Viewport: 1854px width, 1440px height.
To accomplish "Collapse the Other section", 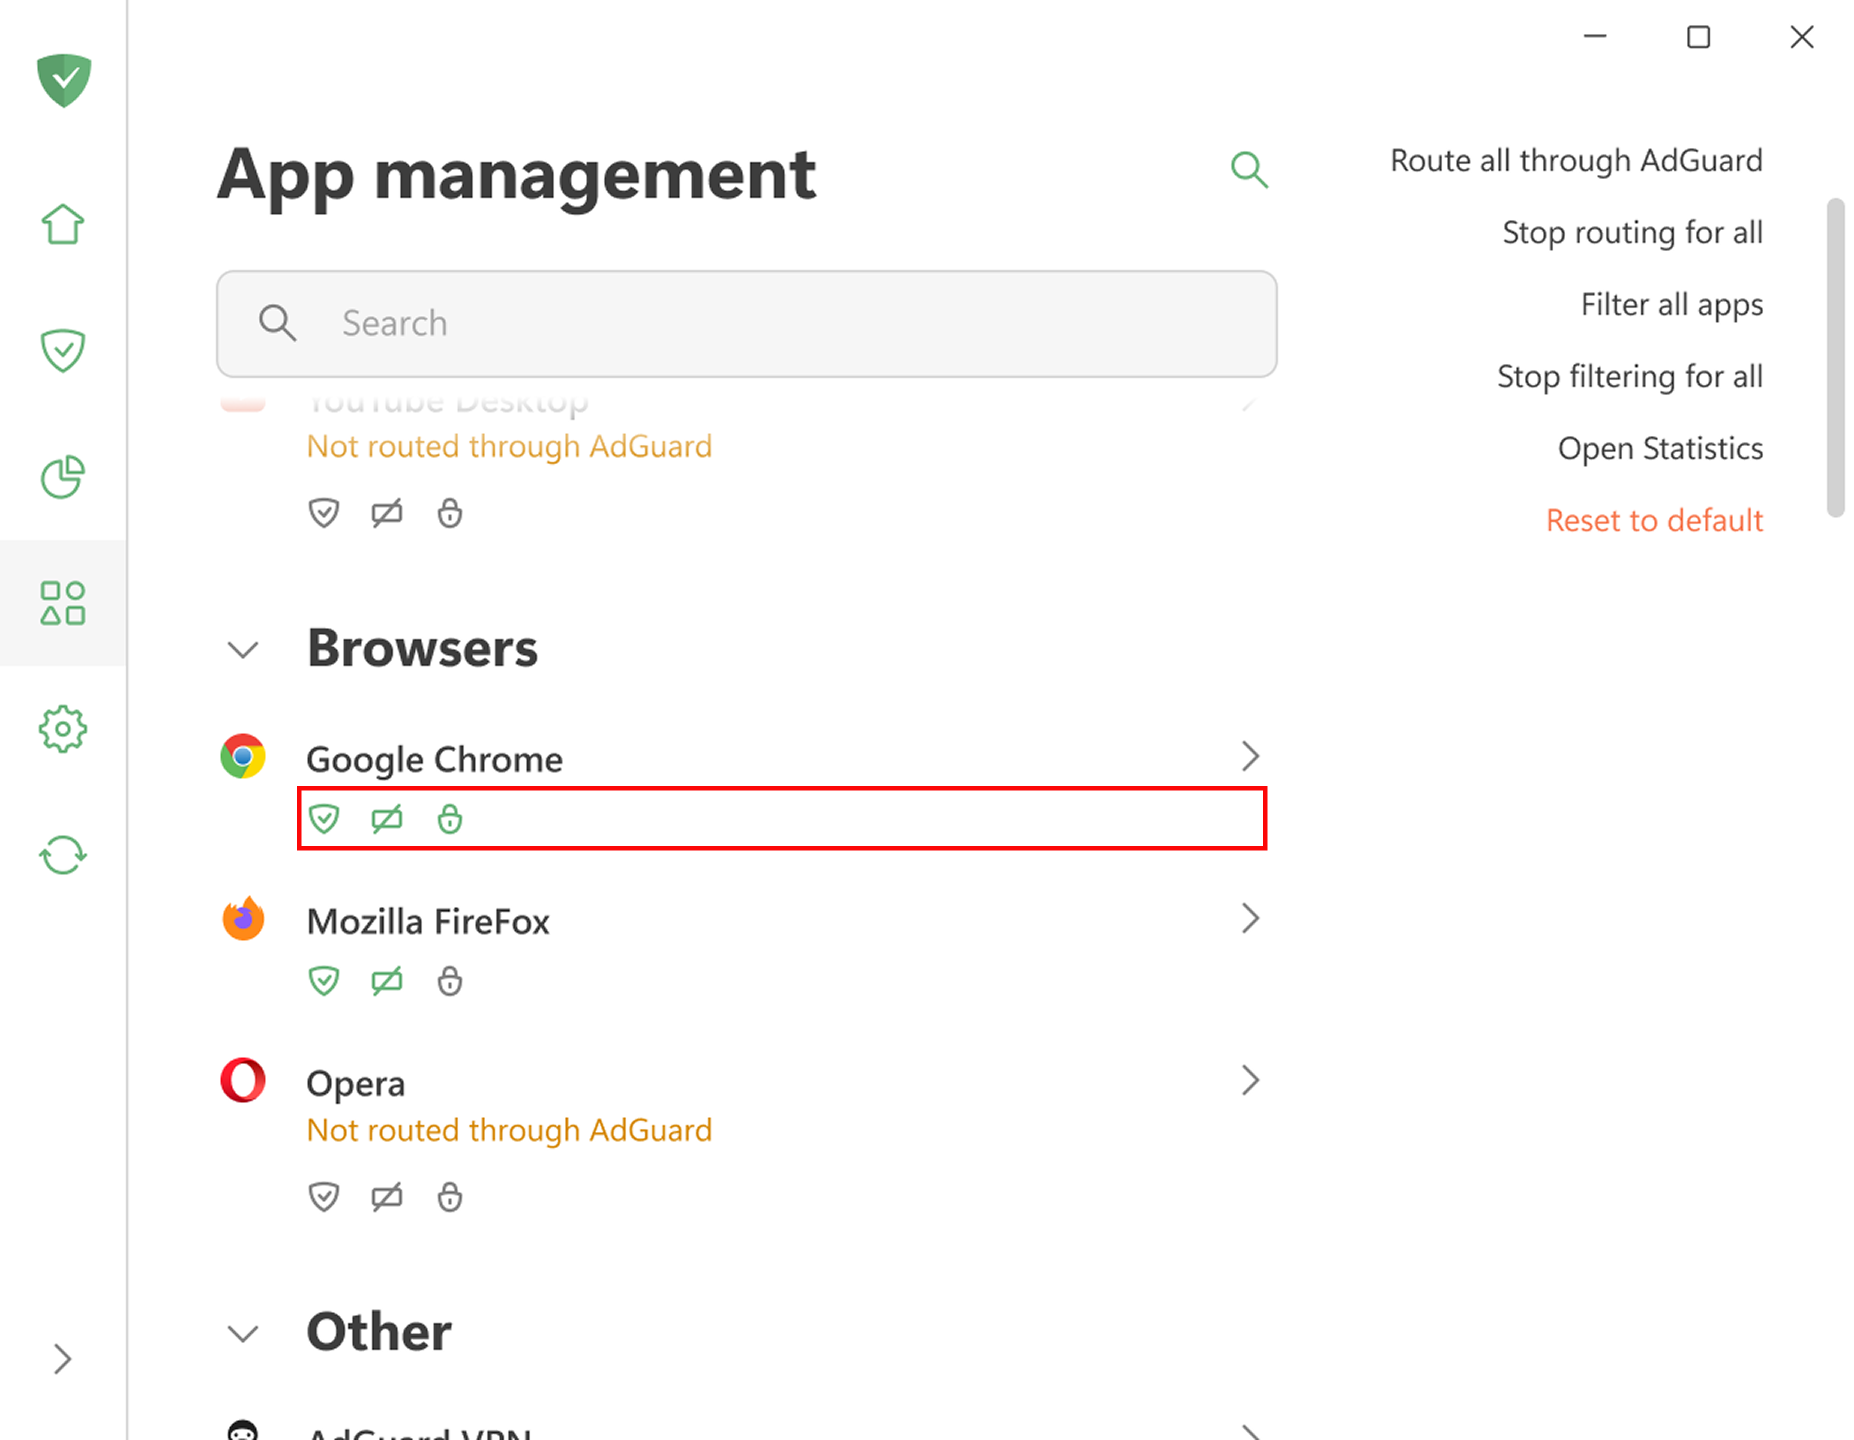I will [242, 1332].
